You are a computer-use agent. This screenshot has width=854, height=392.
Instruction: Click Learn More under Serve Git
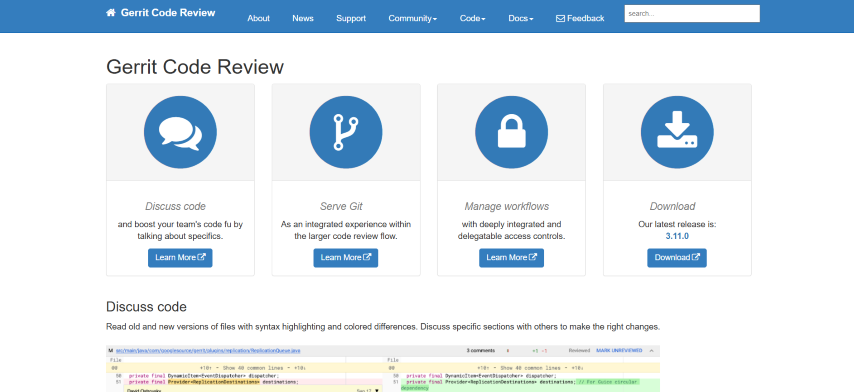coord(346,258)
